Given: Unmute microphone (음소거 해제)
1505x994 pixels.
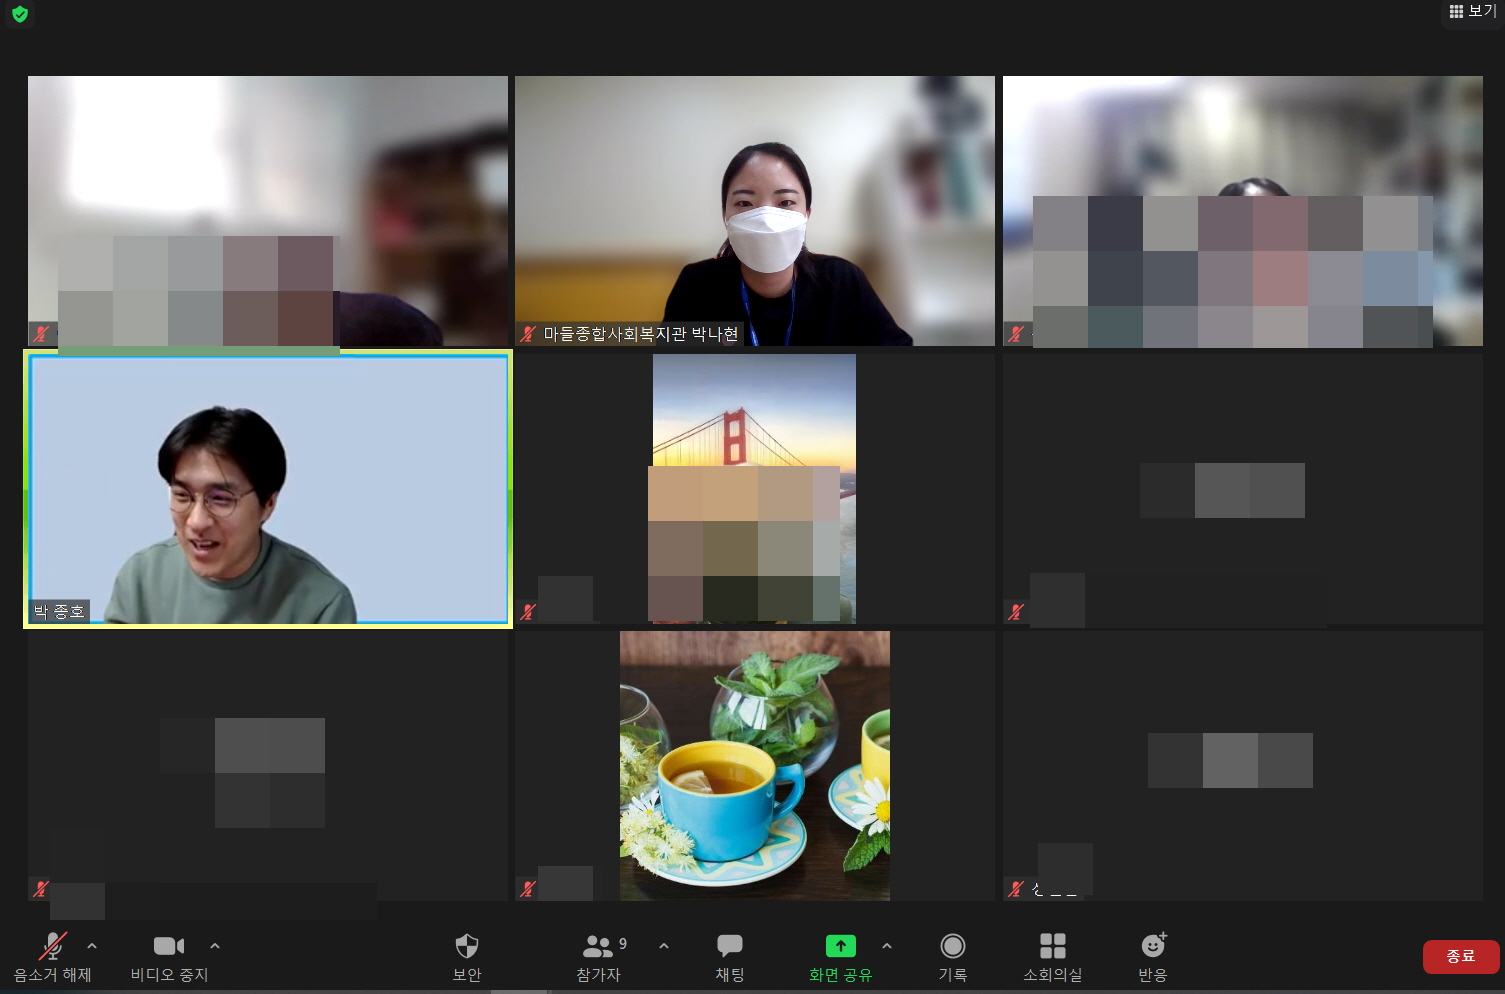Looking at the screenshot, I should 52,947.
